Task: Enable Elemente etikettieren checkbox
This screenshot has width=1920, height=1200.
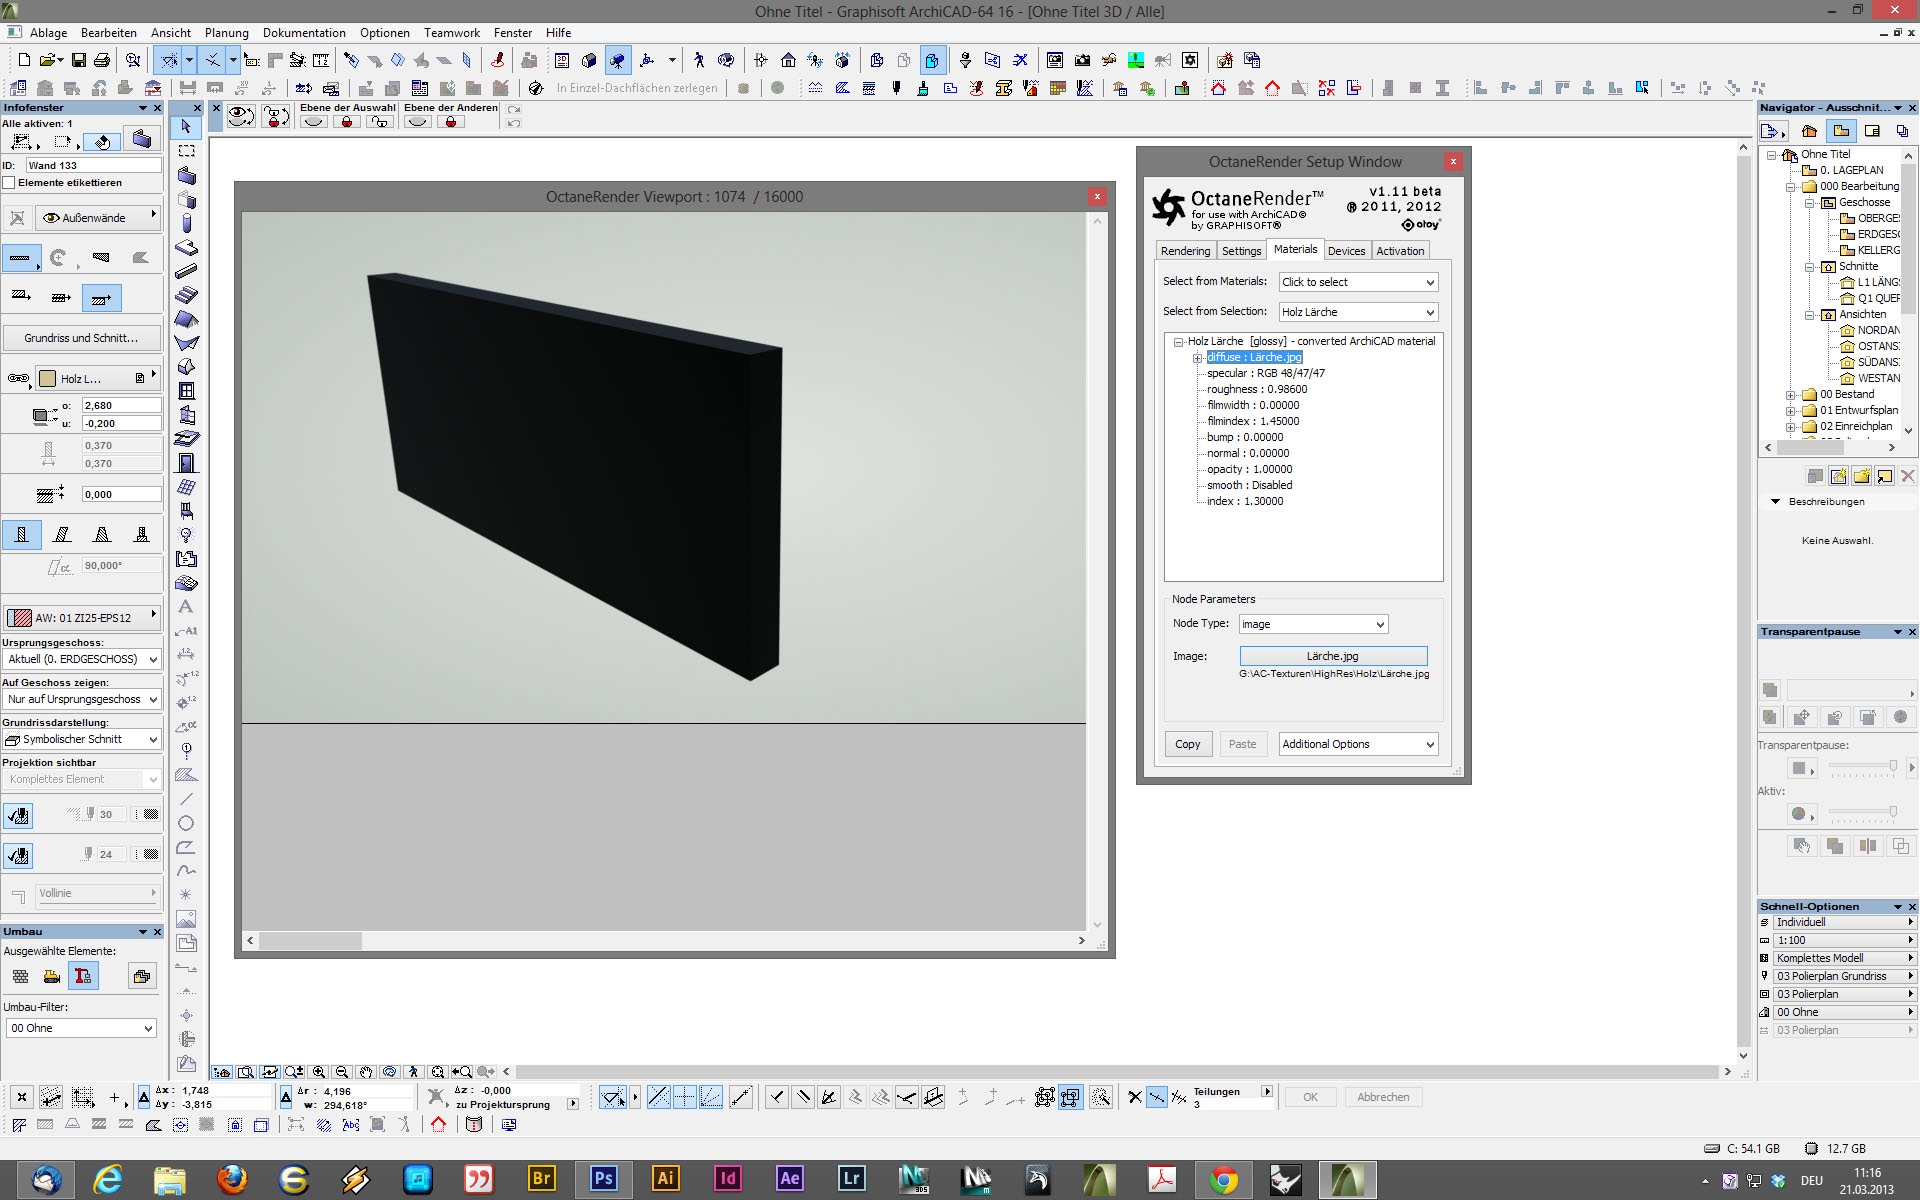Action: point(9,183)
